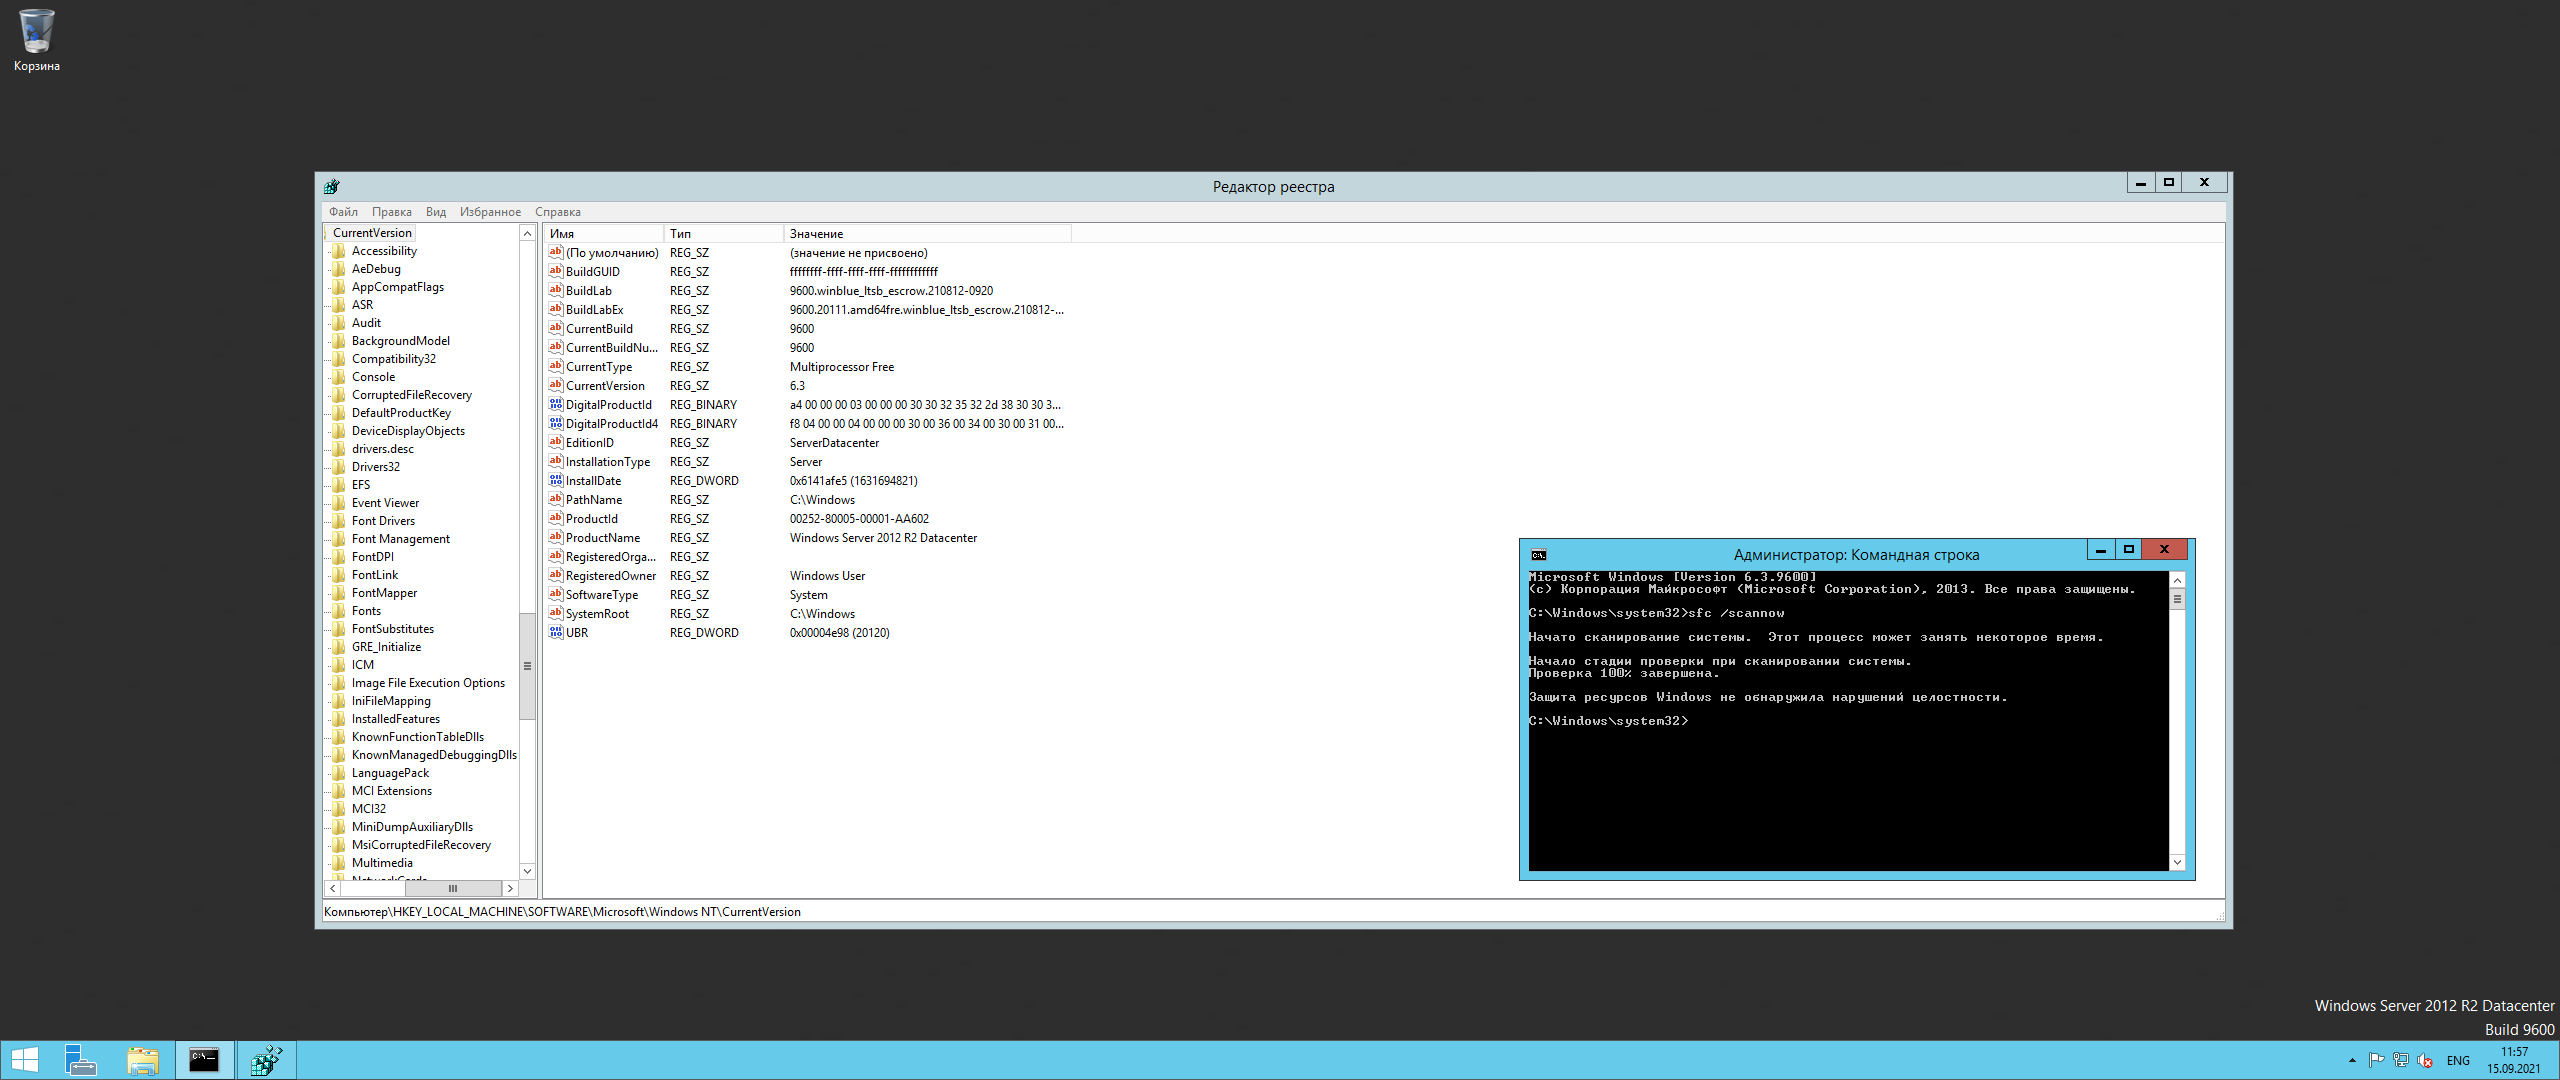Click the LanguagePack folder icon
Viewport: 2560px width, 1080px height.
point(339,773)
